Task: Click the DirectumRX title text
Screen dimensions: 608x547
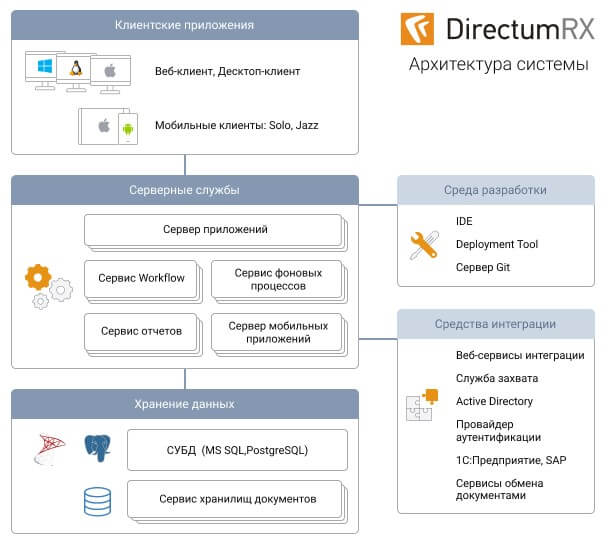Action: click(x=520, y=29)
